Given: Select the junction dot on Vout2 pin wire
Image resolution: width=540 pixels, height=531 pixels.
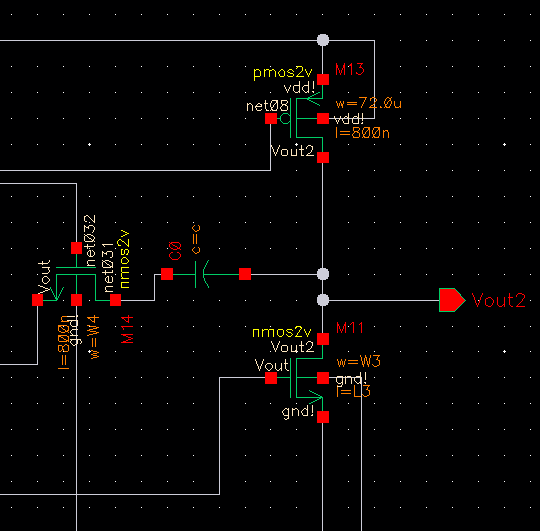Looking at the screenshot, I should pos(323,300).
